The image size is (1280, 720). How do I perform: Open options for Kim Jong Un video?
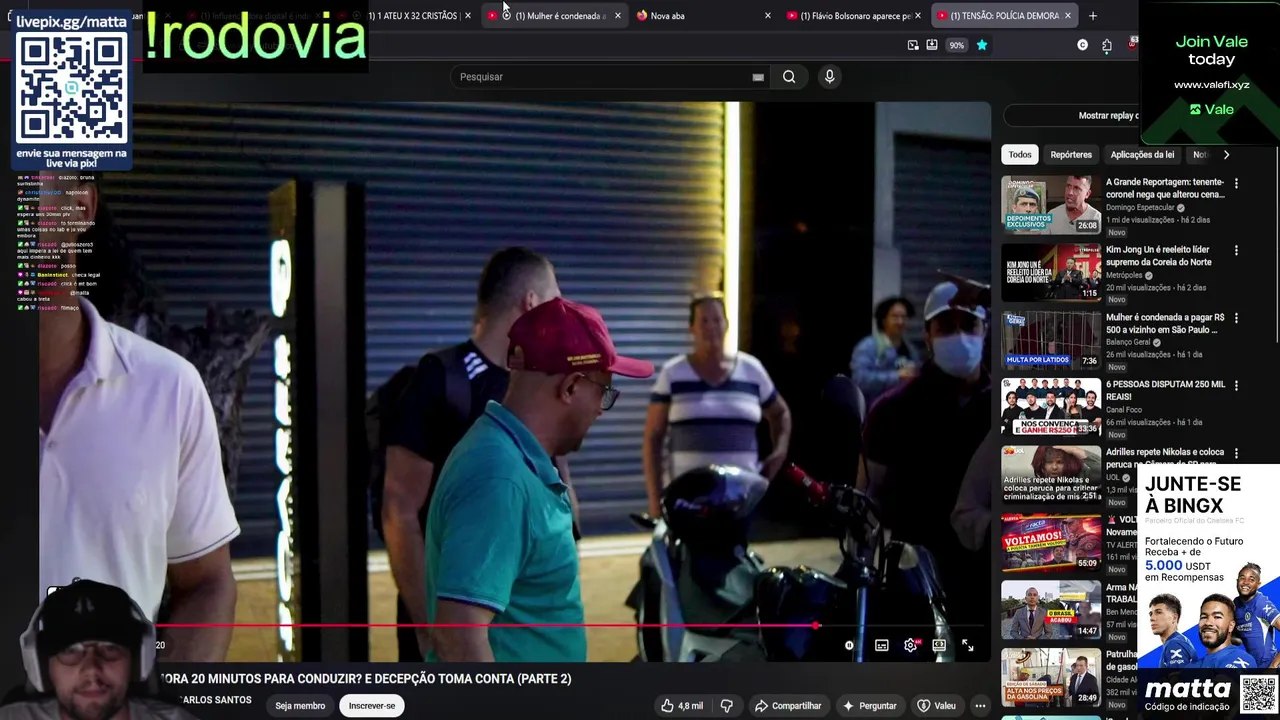(x=1236, y=250)
